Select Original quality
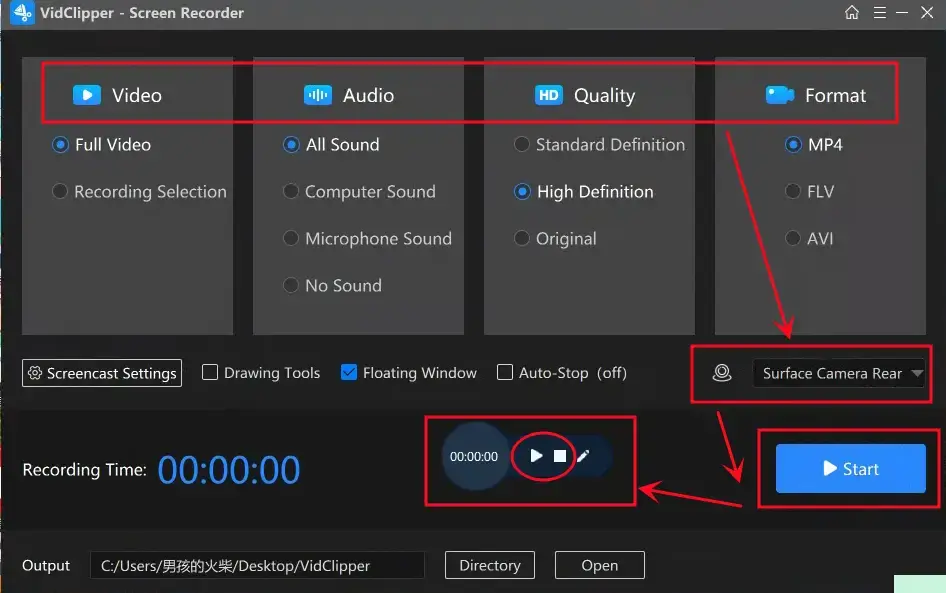Image resolution: width=946 pixels, height=593 pixels. (x=555, y=239)
